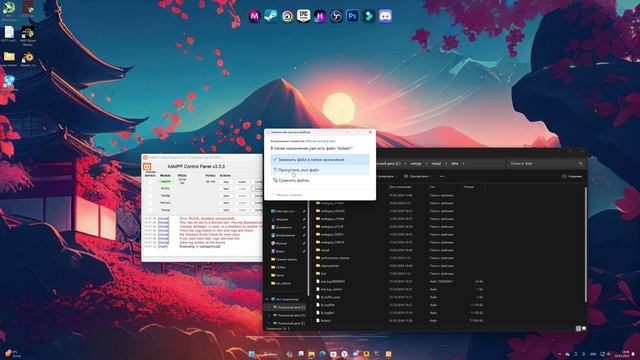Sort by Дата изменения column header

click(400, 187)
